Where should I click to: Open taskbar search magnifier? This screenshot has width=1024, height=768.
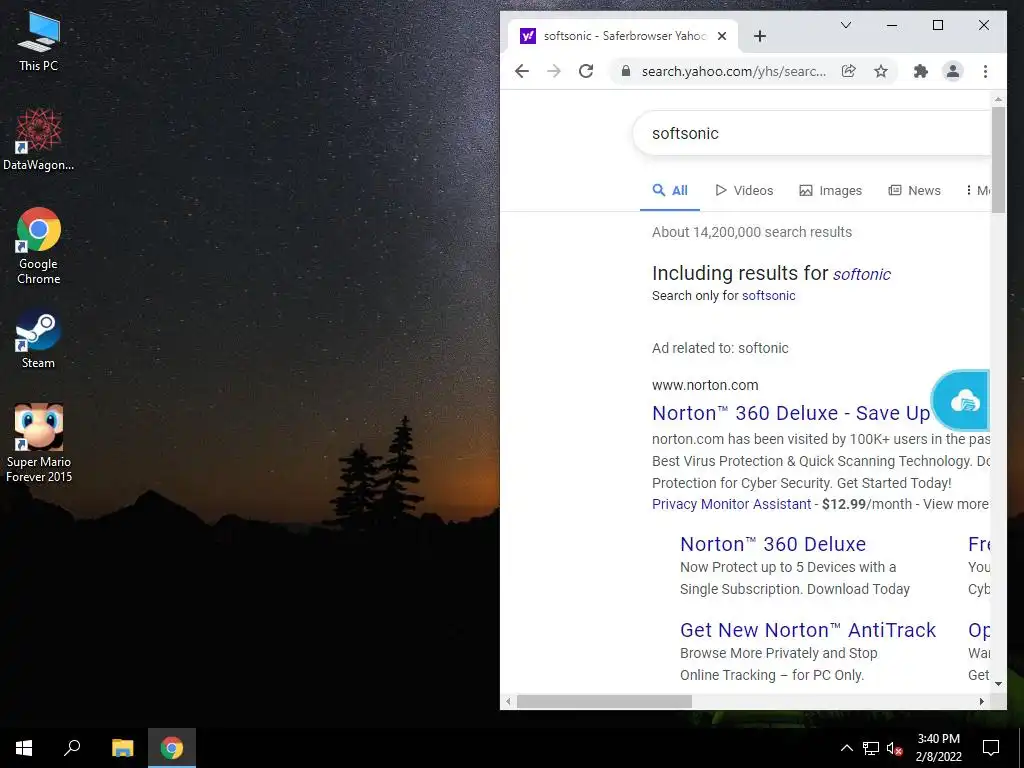click(x=72, y=748)
